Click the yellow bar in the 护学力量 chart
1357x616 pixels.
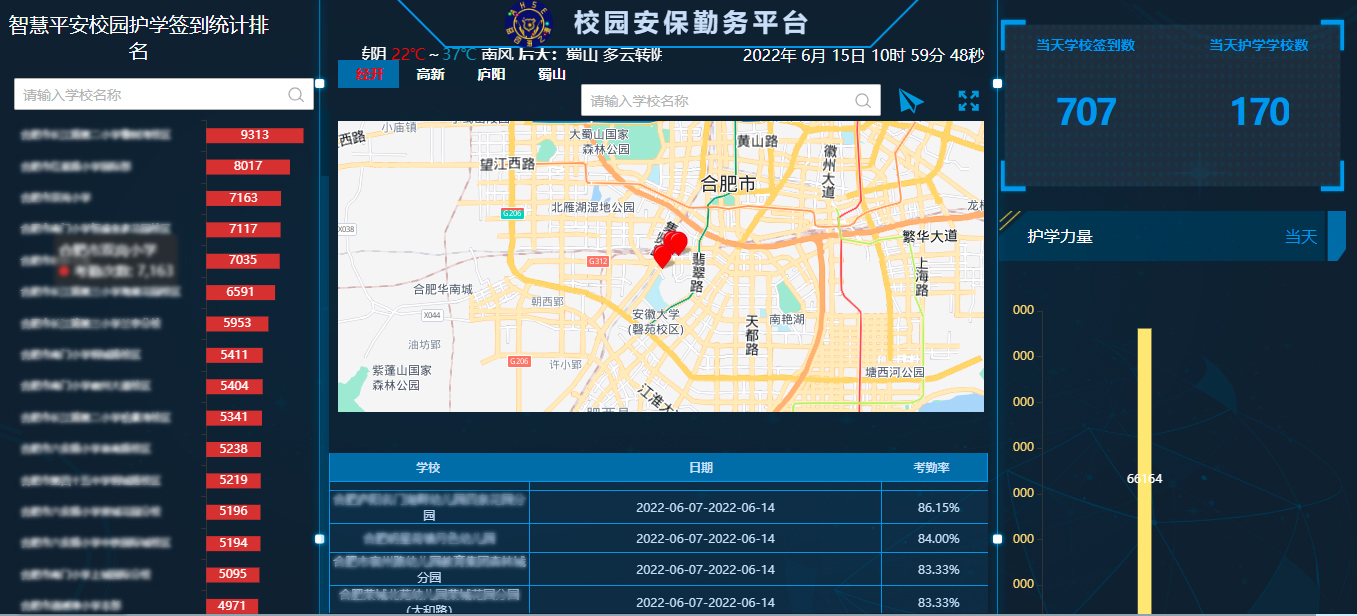coord(1144,470)
